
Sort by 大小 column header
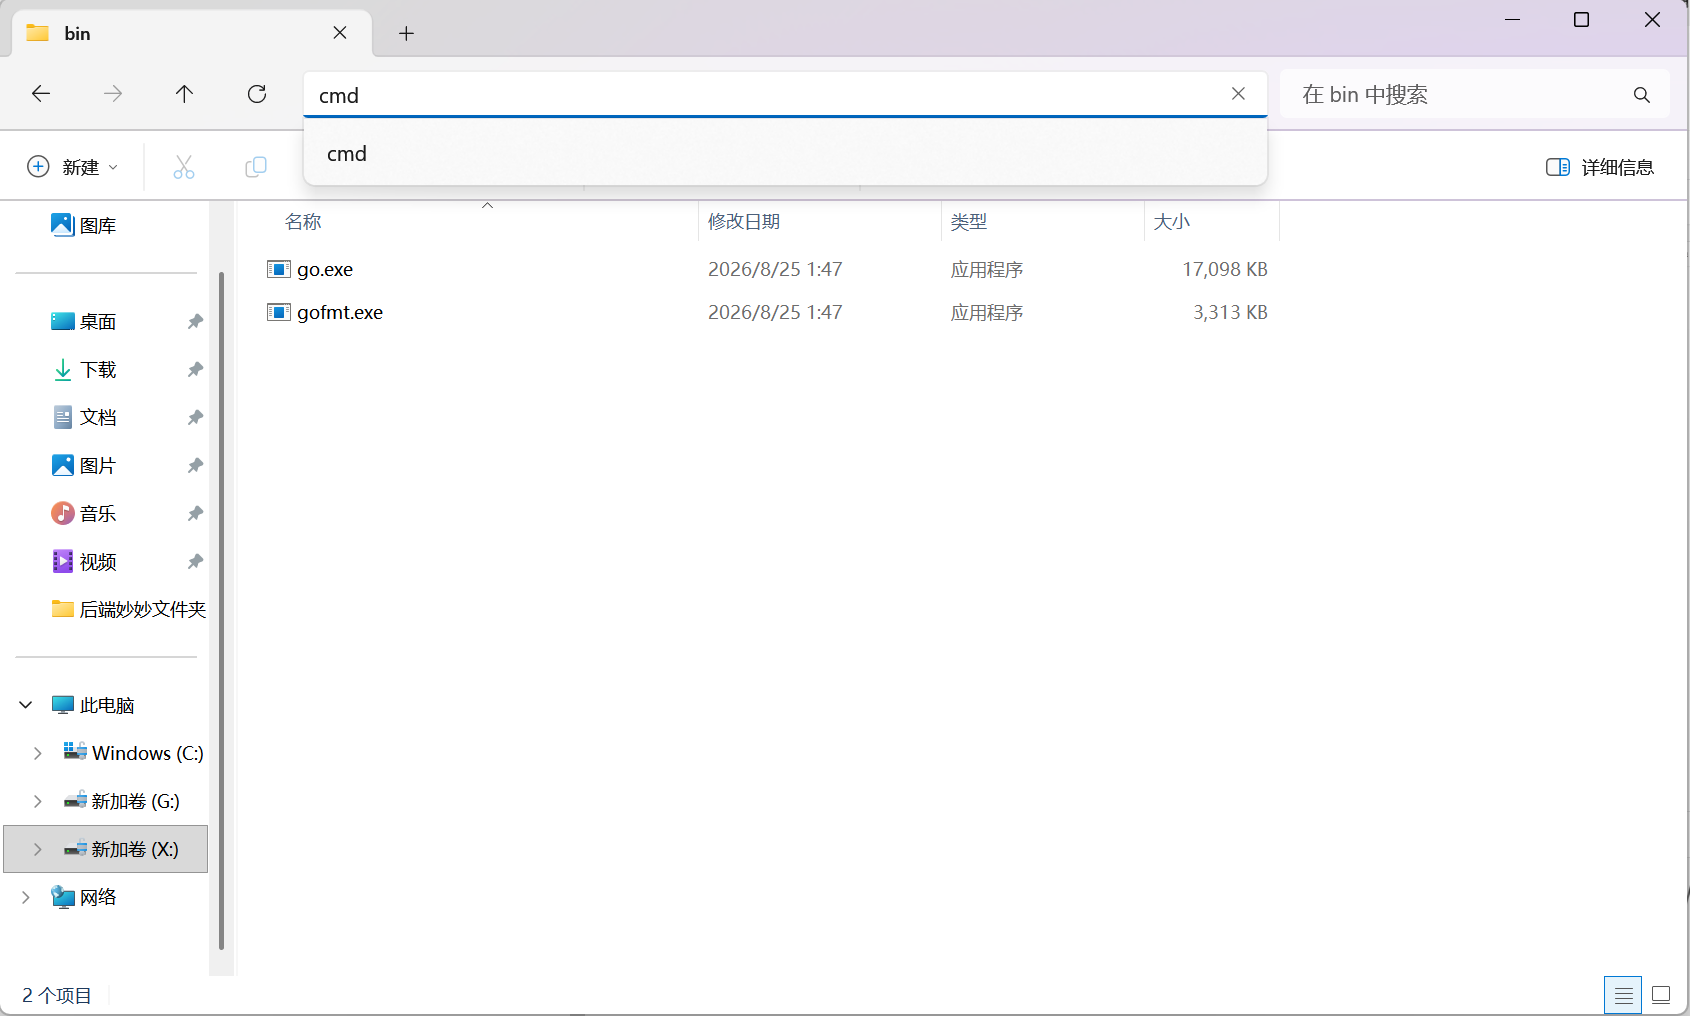click(1172, 221)
